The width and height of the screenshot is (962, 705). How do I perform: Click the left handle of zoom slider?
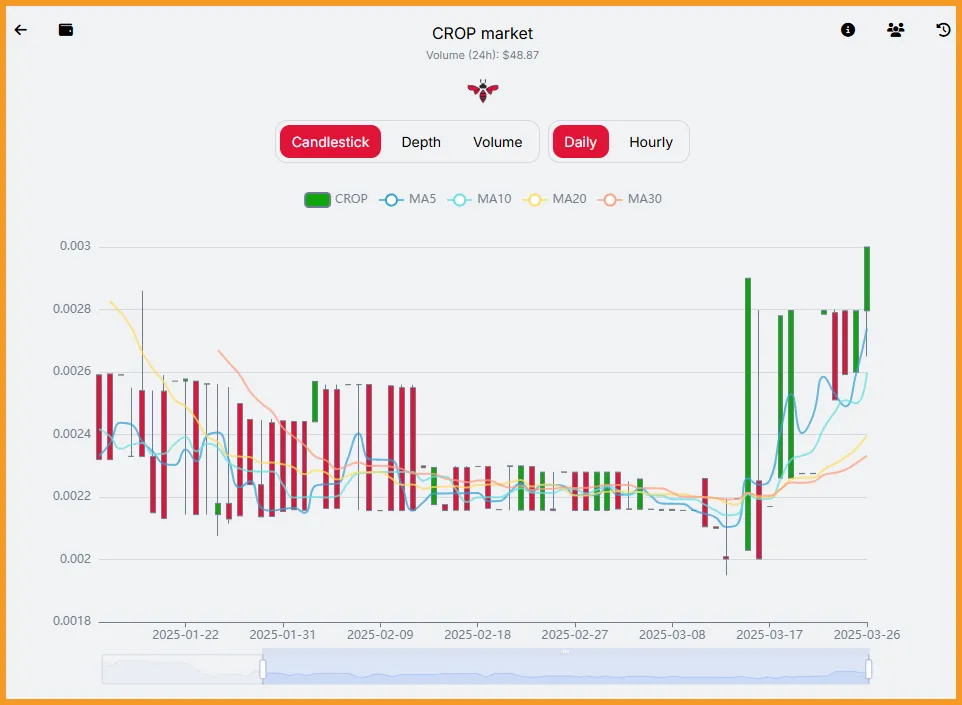(x=263, y=669)
